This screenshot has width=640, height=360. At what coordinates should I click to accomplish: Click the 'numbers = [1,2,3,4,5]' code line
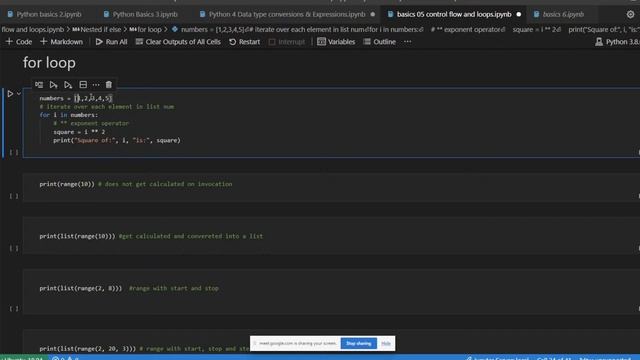point(76,98)
